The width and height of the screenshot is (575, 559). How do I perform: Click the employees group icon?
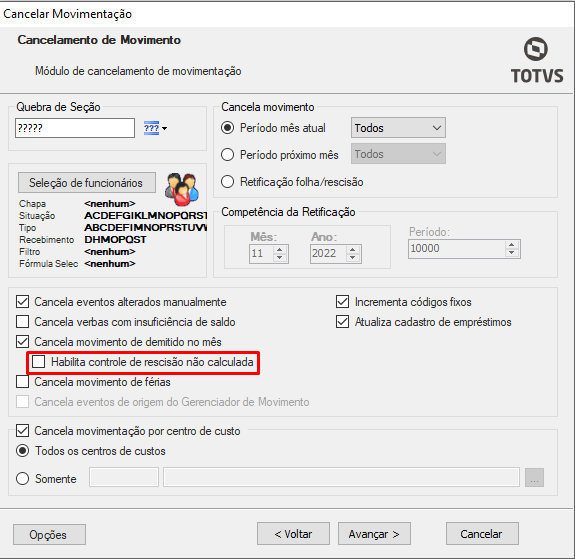182,189
